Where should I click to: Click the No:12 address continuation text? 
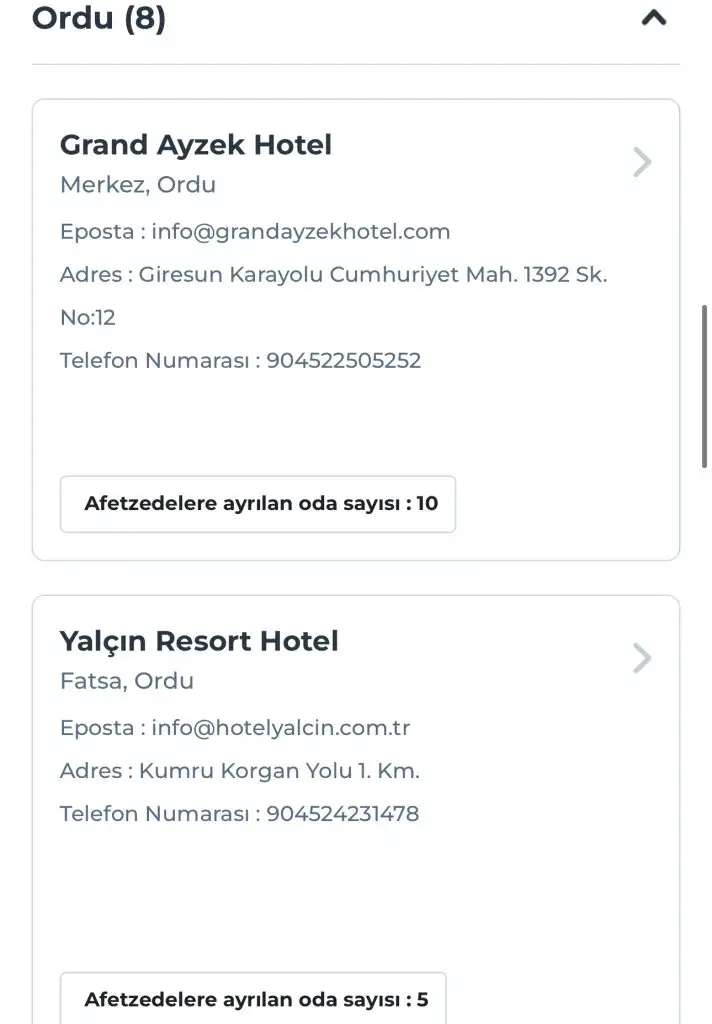pos(88,318)
